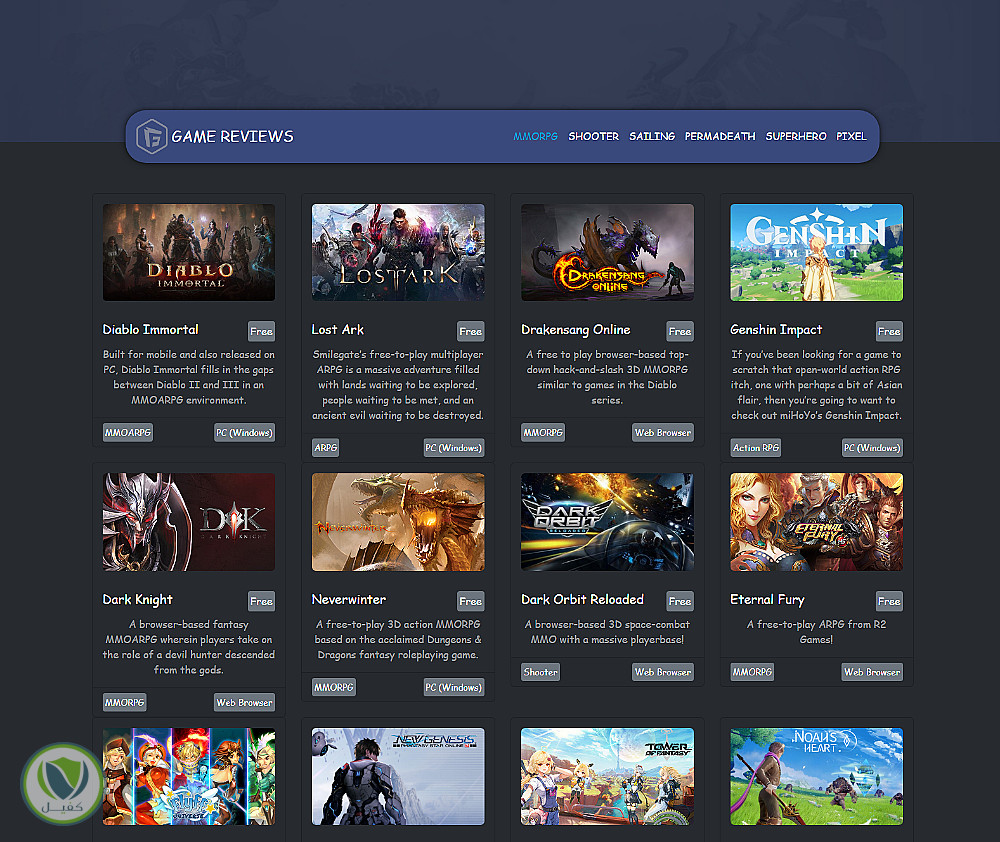Click the "browser-based 3D space-combat" description
This screenshot has width=1000, height=842.
[607, 632]
